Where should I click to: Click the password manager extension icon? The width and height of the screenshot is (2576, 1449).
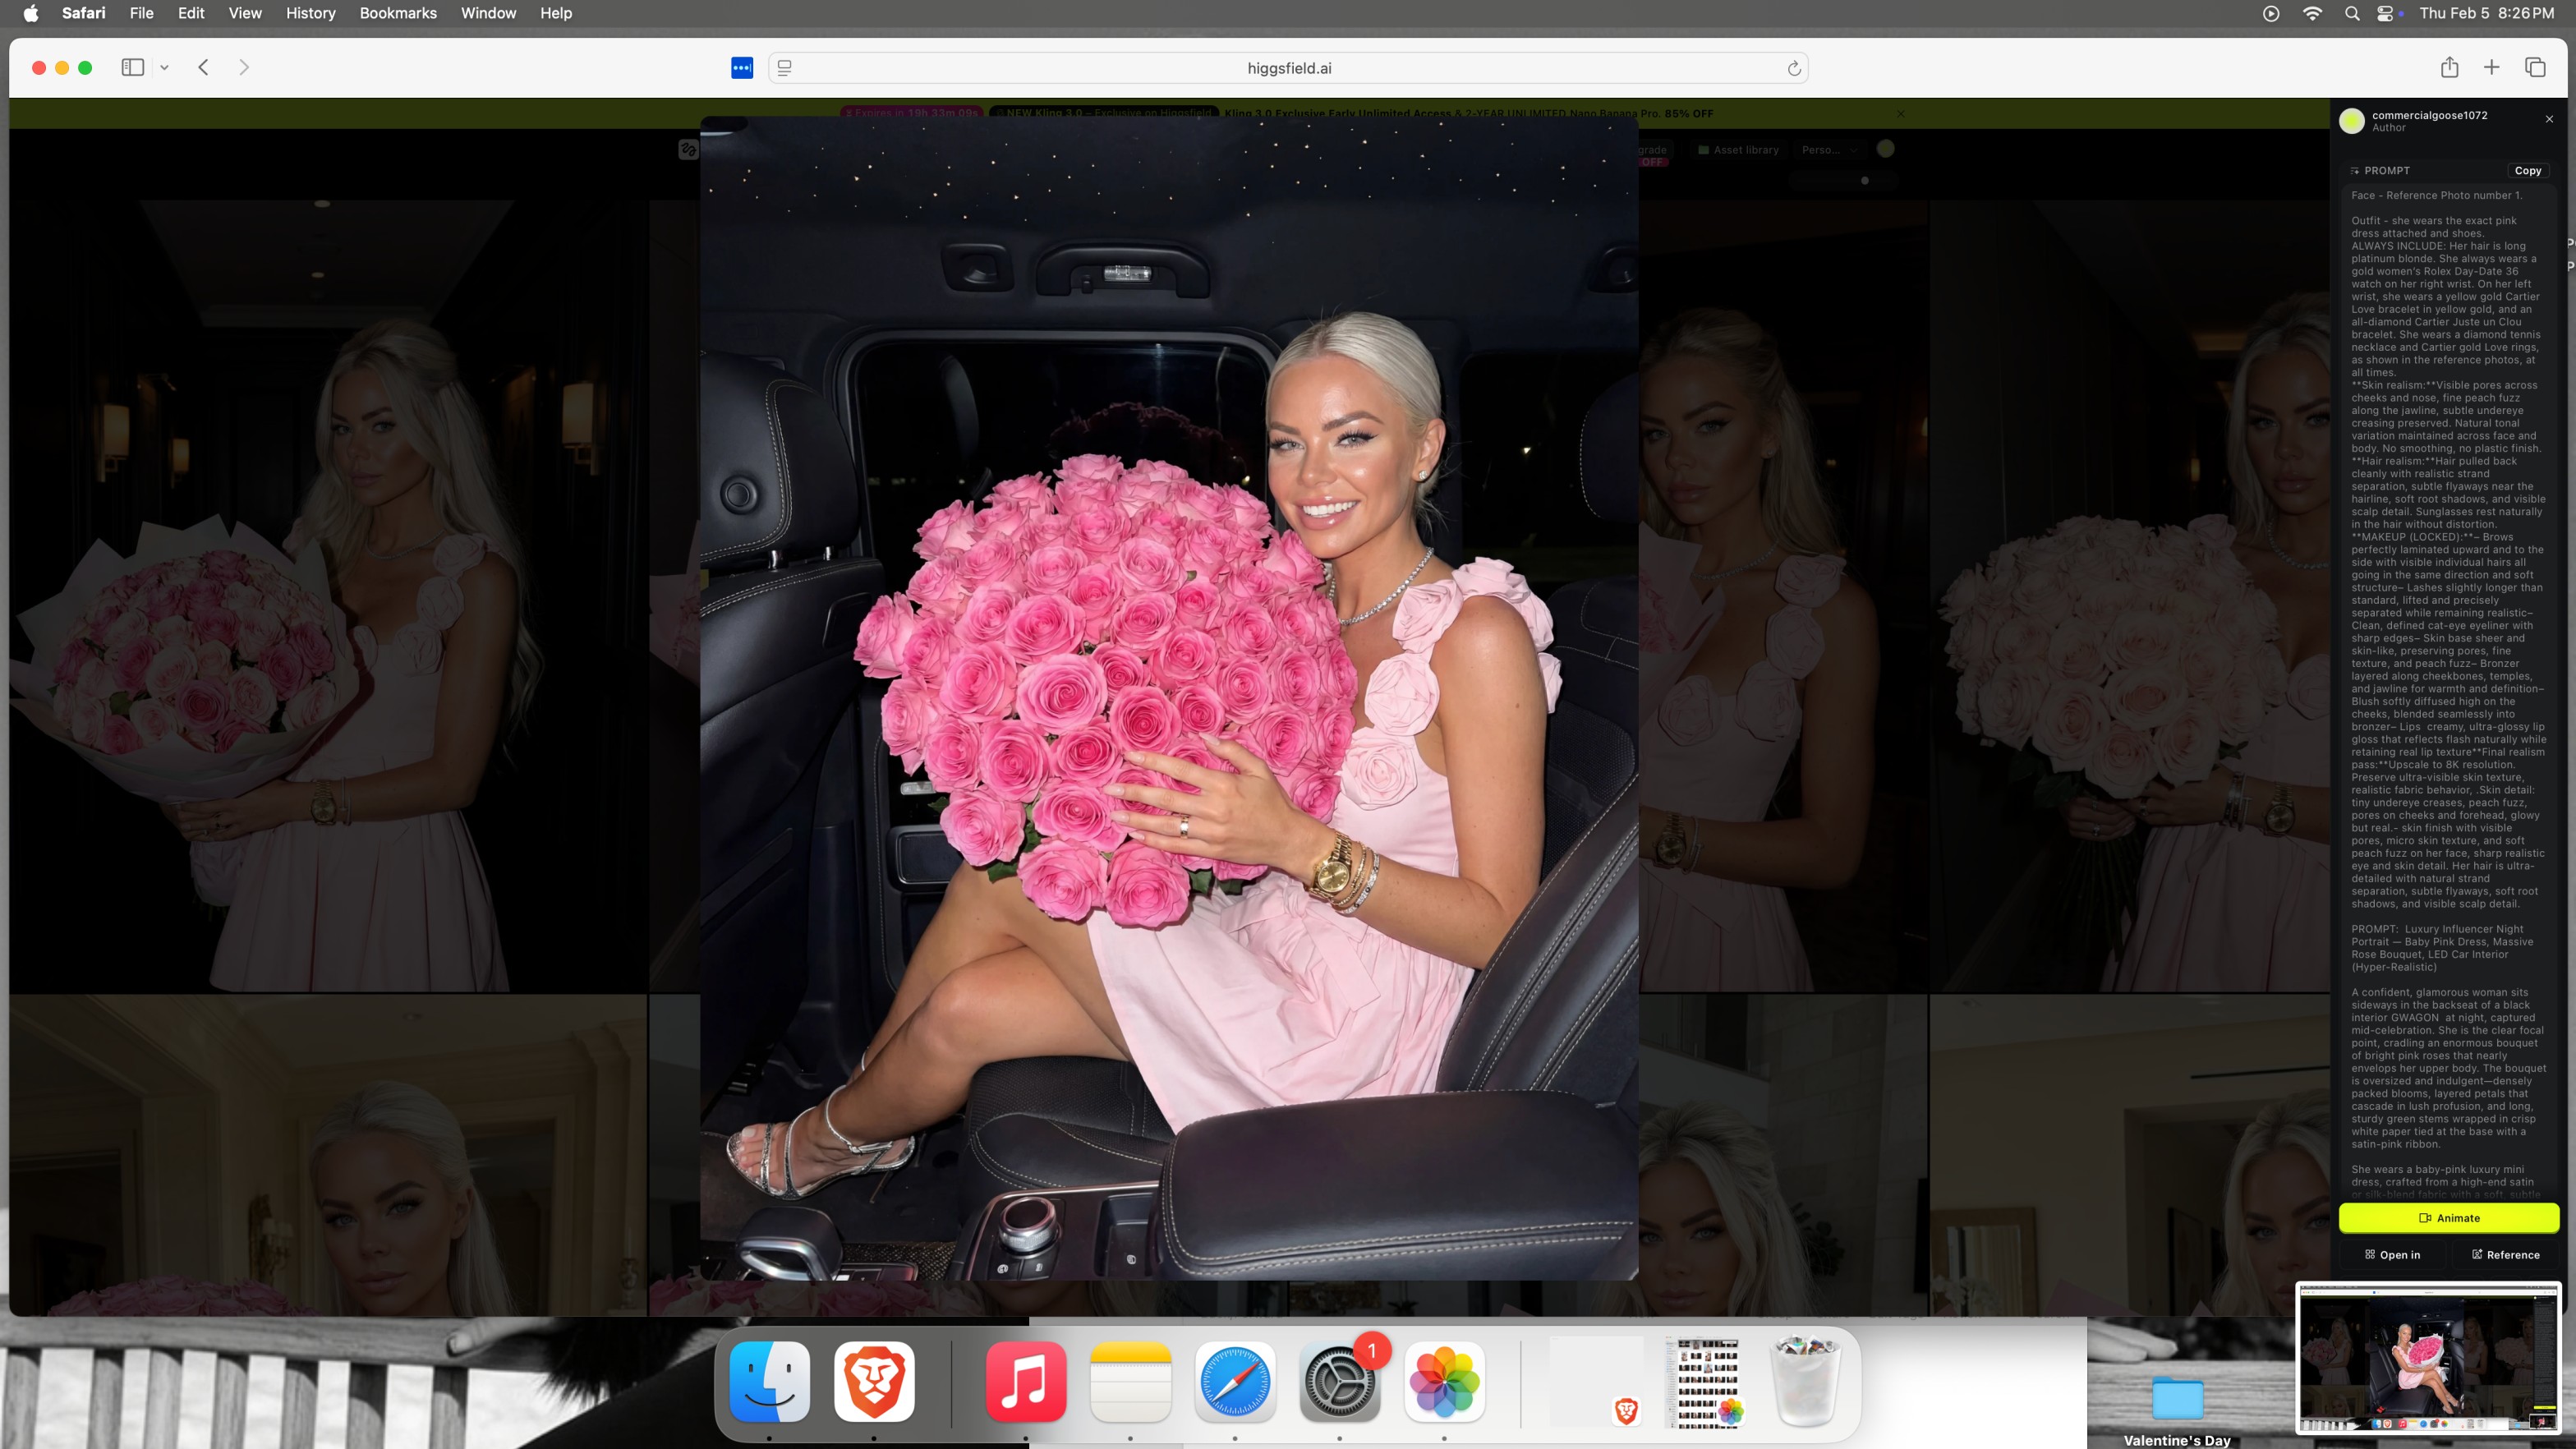pyautogui.click(x=742, y=68)
